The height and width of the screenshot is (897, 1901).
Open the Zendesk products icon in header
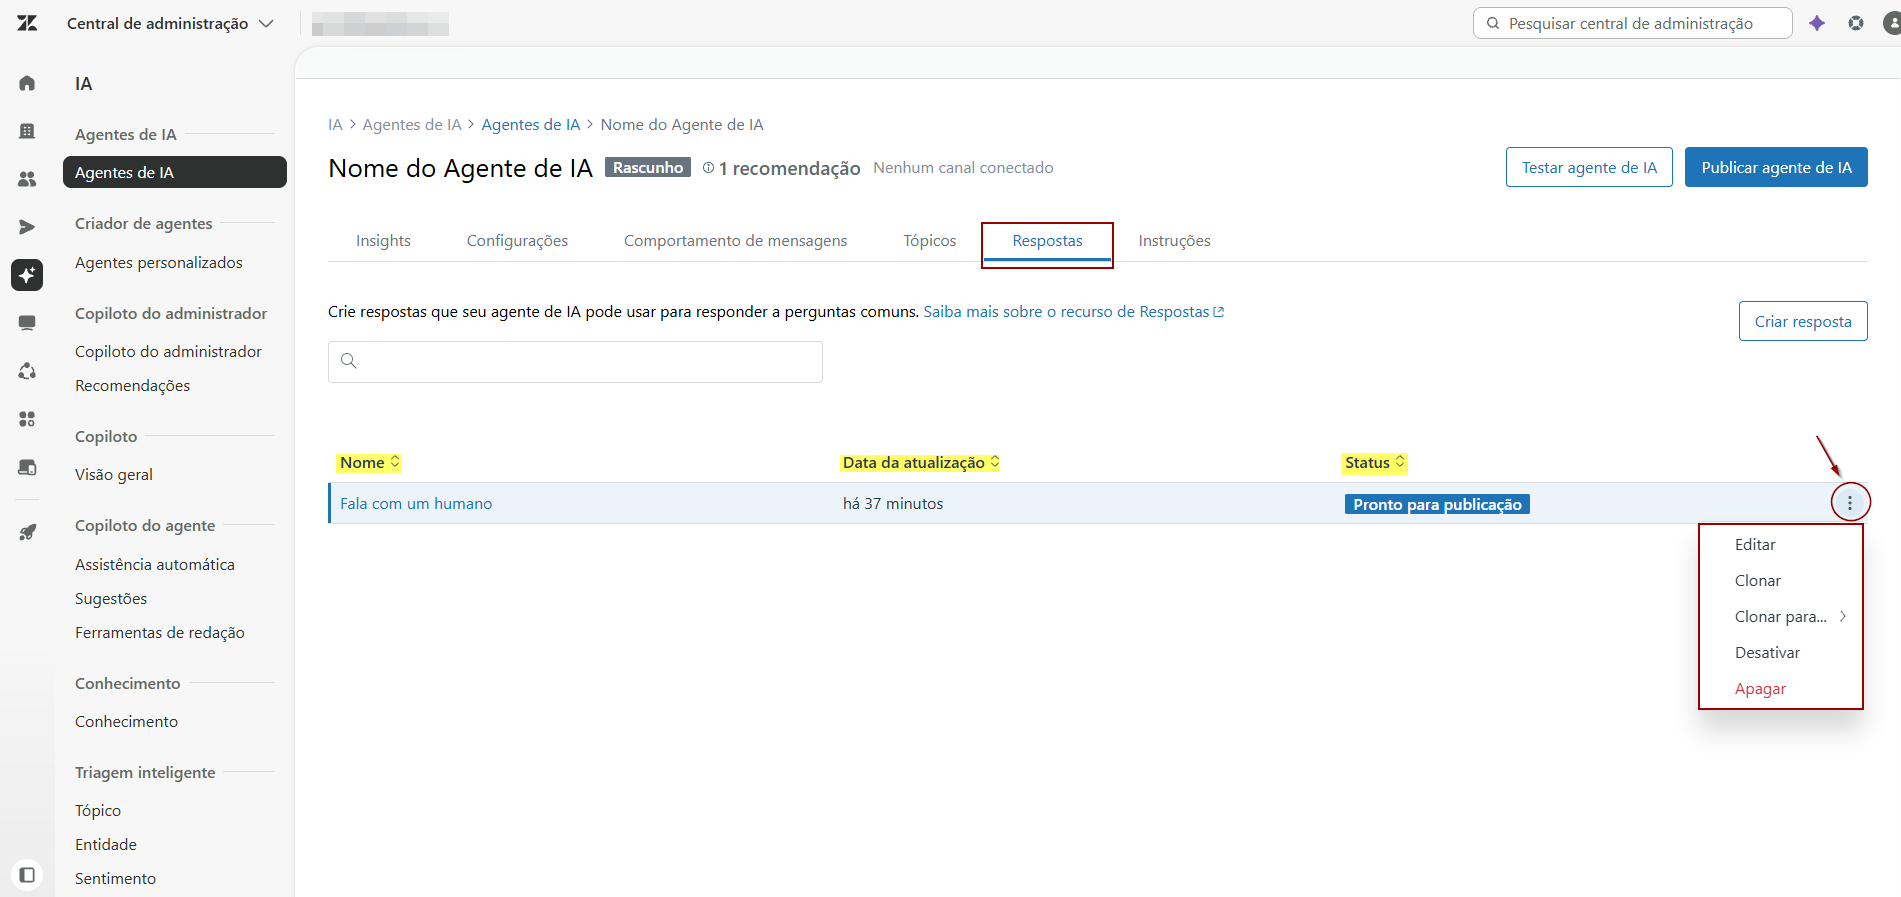click(1856, 23)
